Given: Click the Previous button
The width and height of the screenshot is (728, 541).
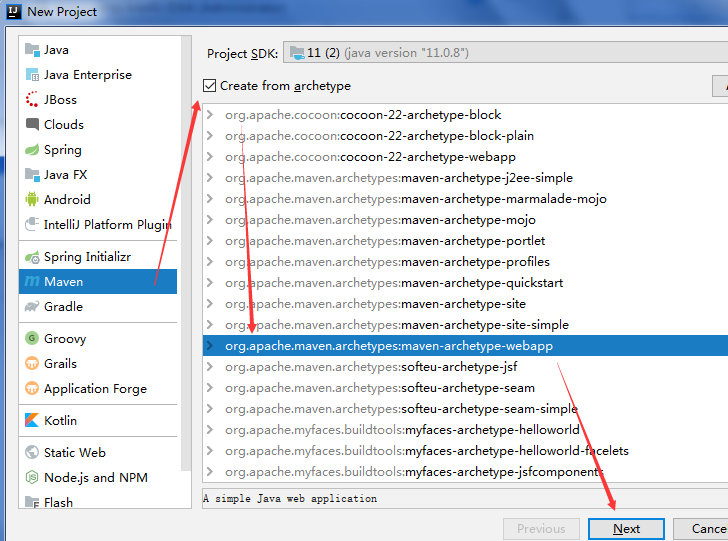Looking at the screenshot, I should coord(541,529).
